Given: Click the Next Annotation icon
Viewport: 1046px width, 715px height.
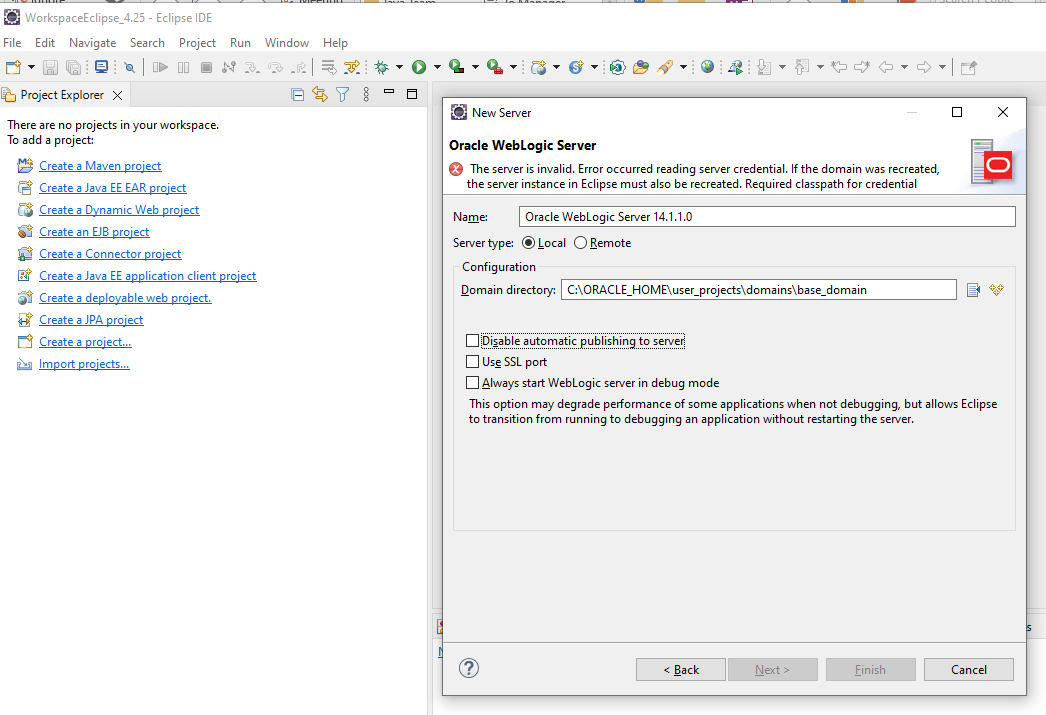Looking at the screenshot, I should coord(764,67).
